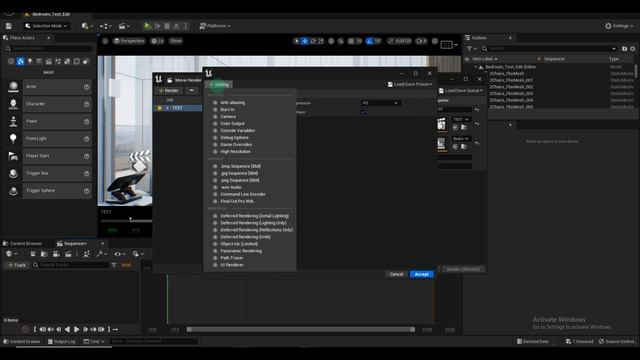Click the Search Tracks field
Screen dimensions: 640x360
pos(70,265)
